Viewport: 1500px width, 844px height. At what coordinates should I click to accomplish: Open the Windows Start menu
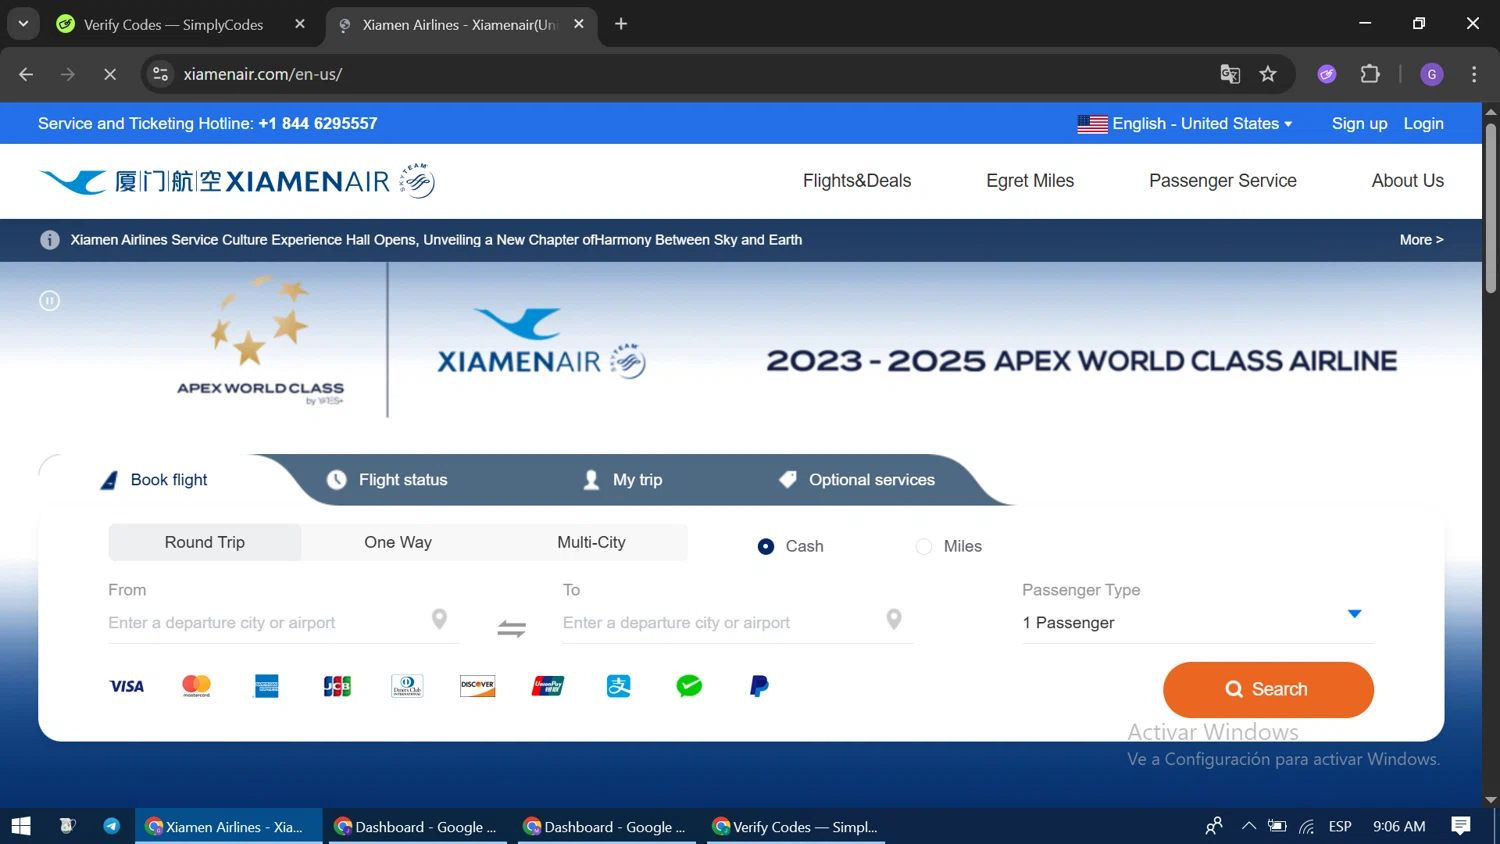pyautogui.click(x=21, y=826)
